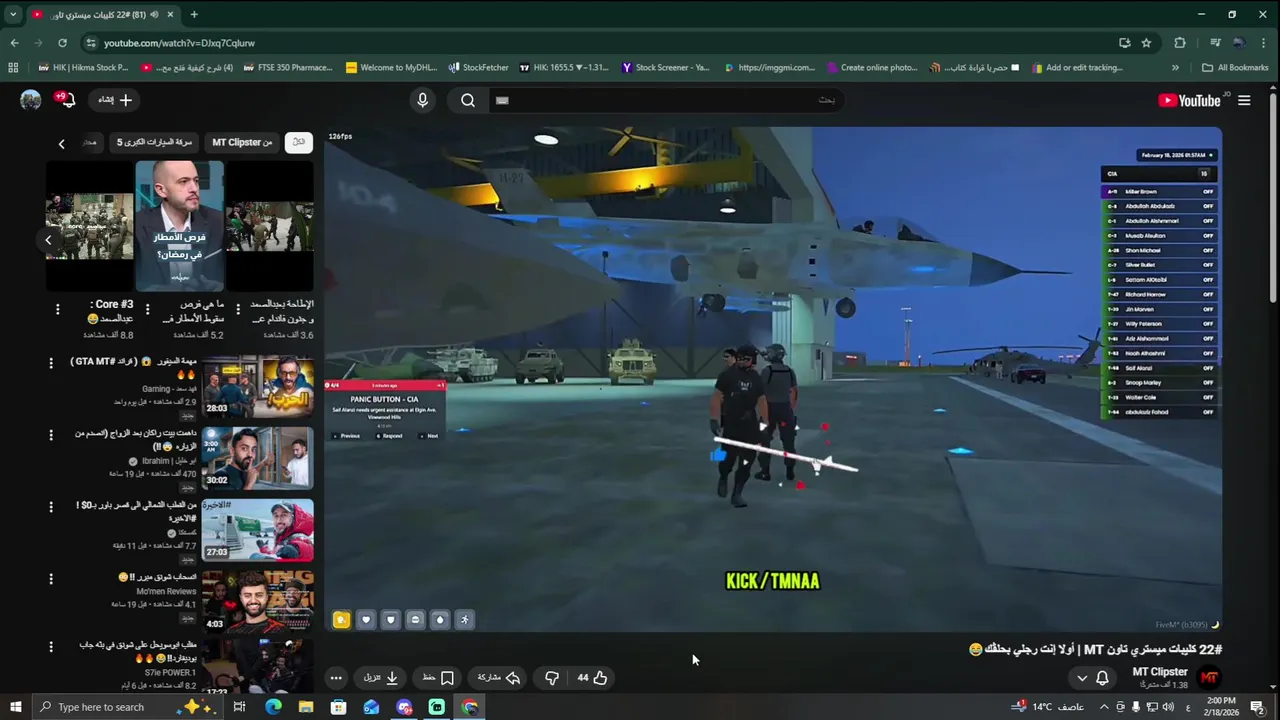Open the three-dot more actions button

click(336, 678)
